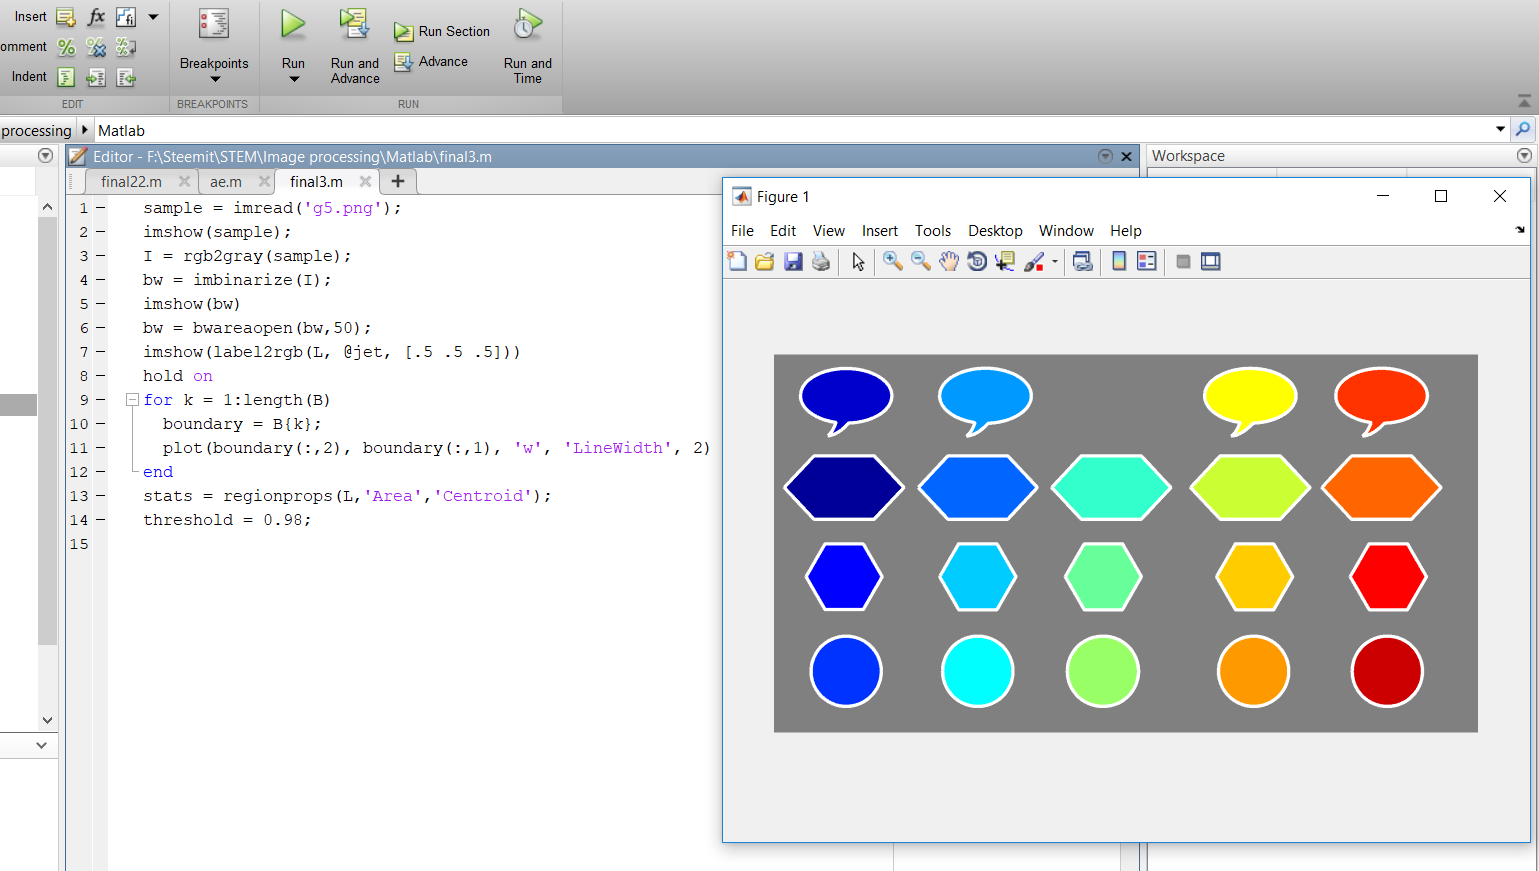
Task: Click the Insert function fx icon
Action: click(x=96, y=17)
